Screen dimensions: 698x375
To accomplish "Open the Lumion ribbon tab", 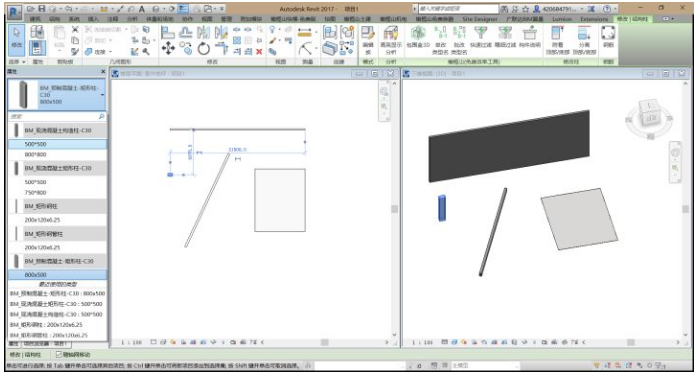I will tap(561, 19).
